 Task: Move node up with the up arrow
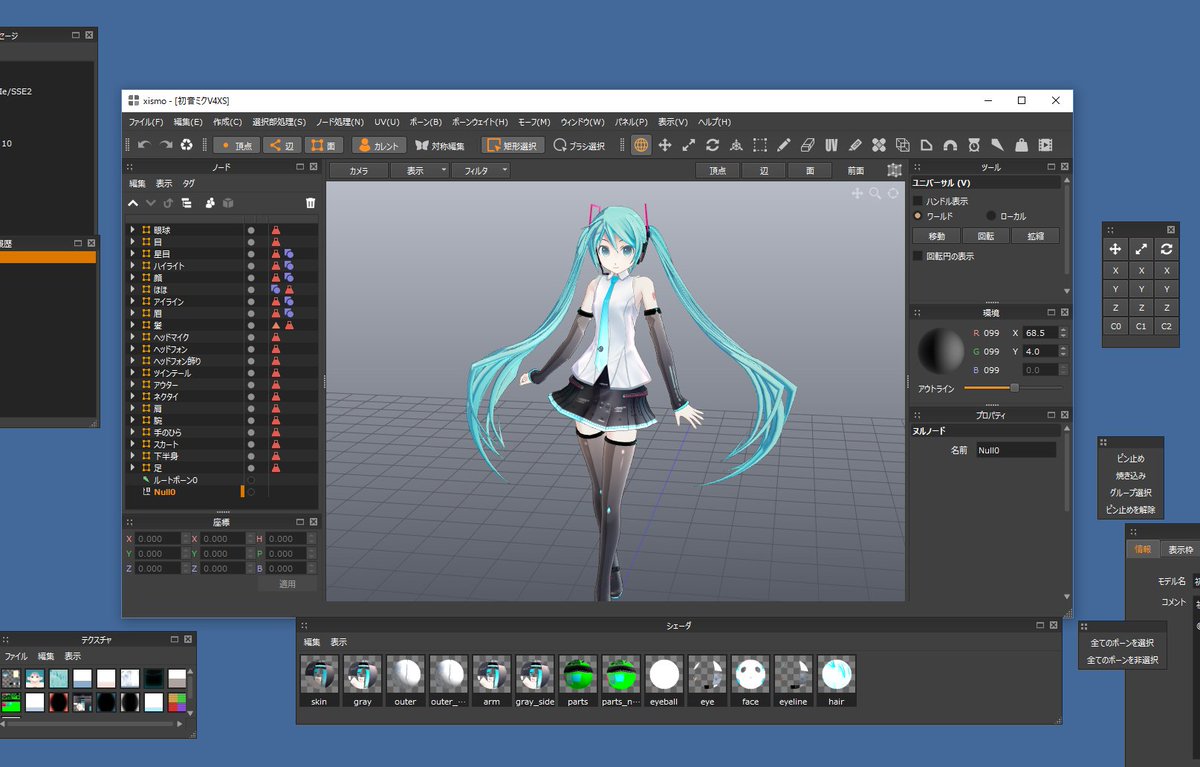(133, 203)
